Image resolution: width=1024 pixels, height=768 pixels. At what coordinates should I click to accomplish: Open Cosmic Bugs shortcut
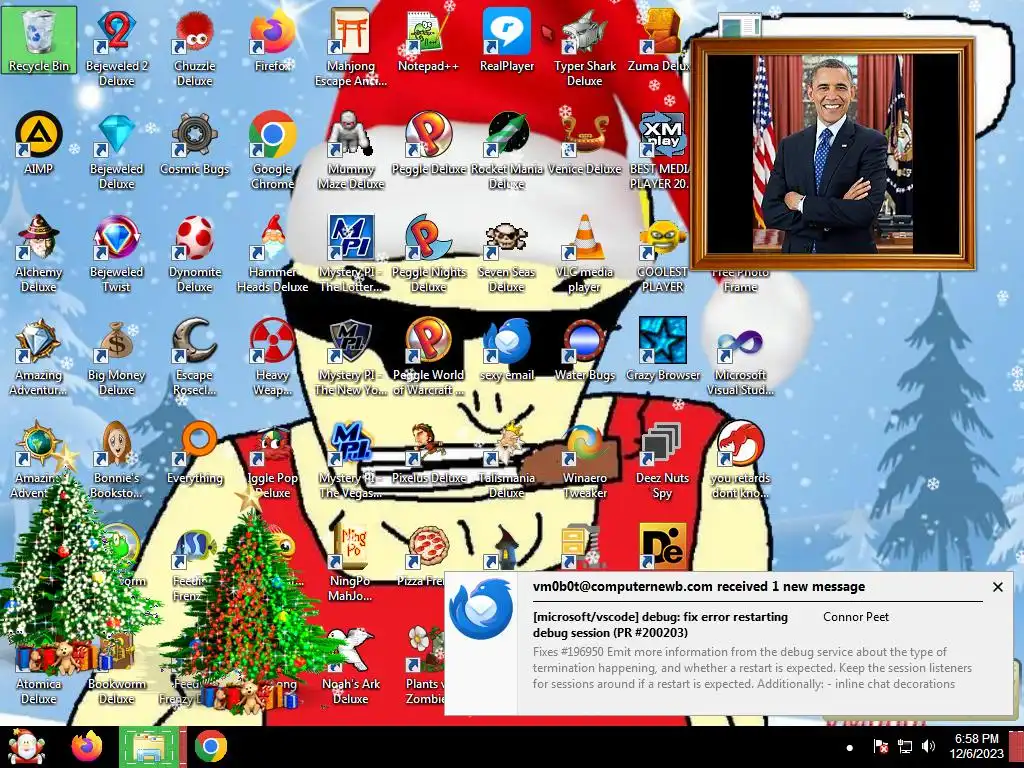pyautogui.click(x=195, y=143)
